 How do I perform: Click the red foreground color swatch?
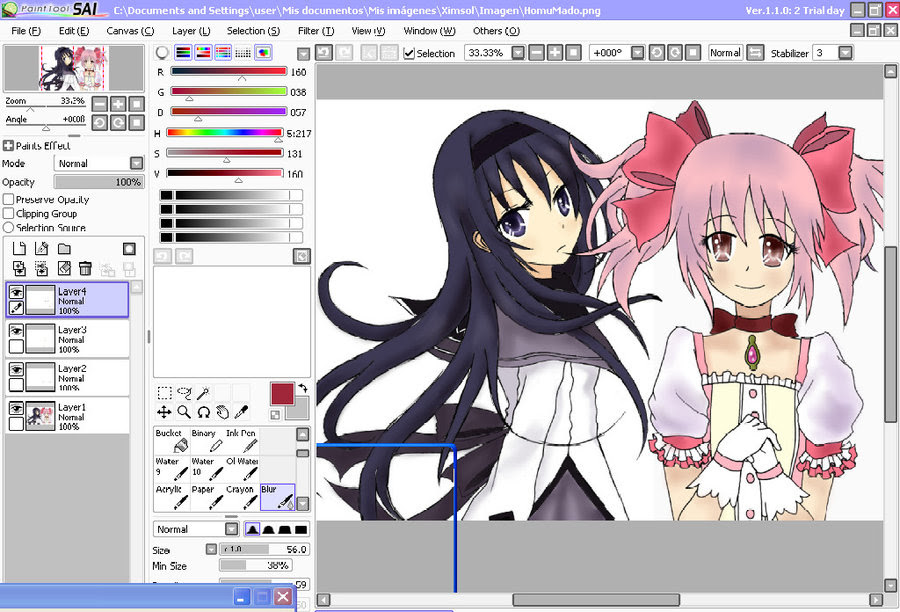[282, 394]
